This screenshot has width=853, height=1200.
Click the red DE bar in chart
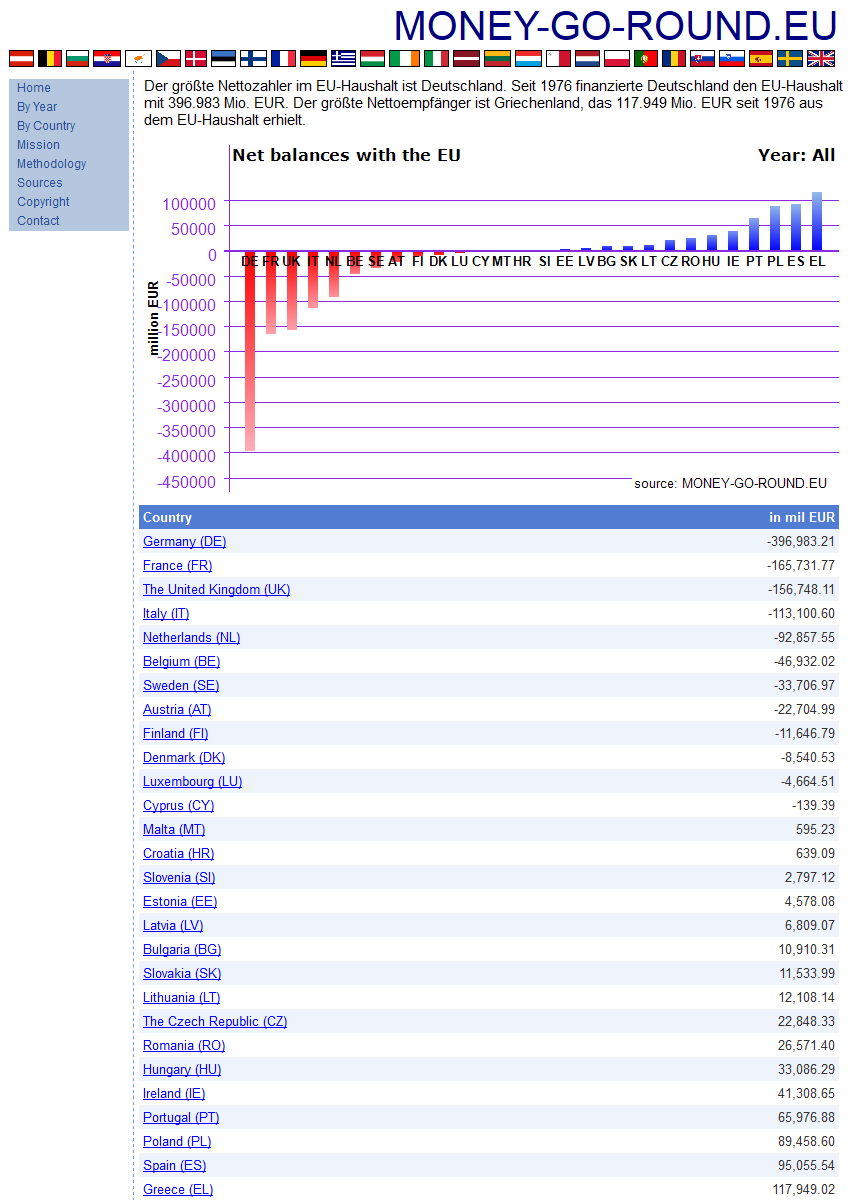coord(250,350)
